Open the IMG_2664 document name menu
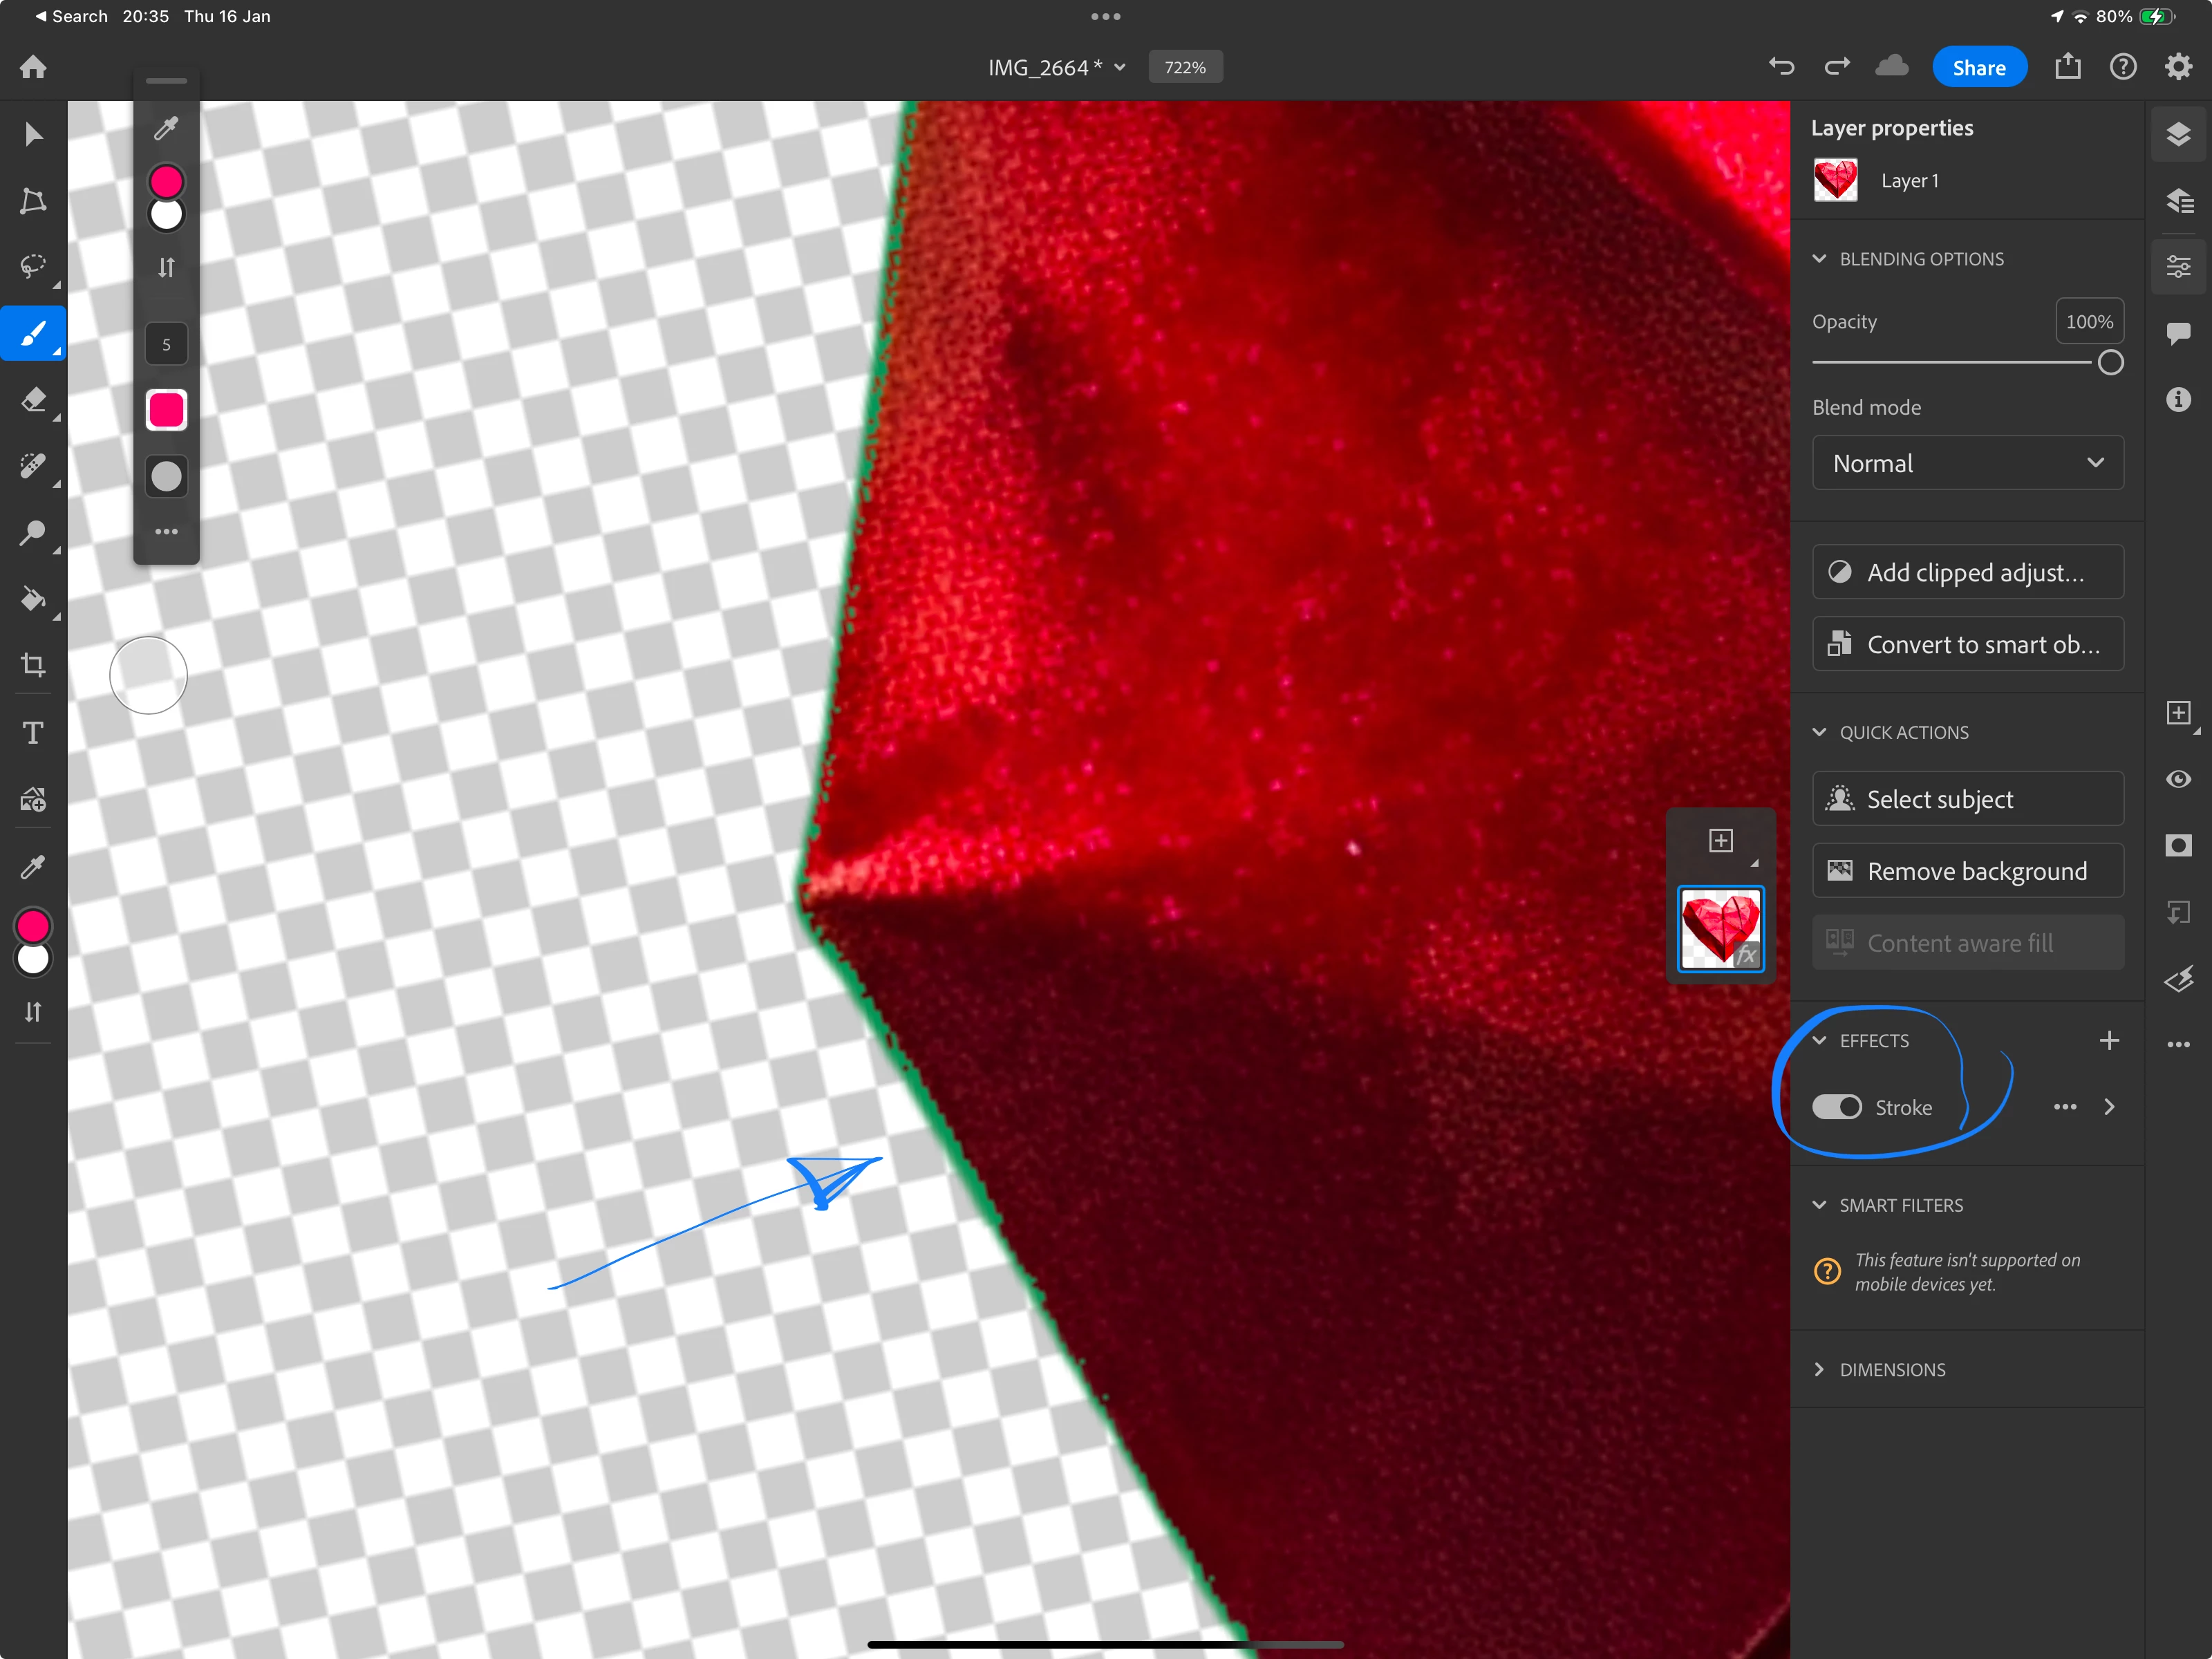 (1056, 67)
